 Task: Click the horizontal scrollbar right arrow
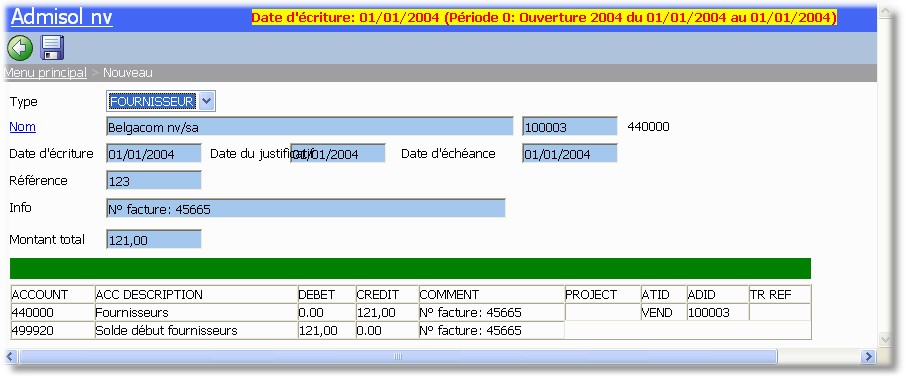tap(868, 356)
